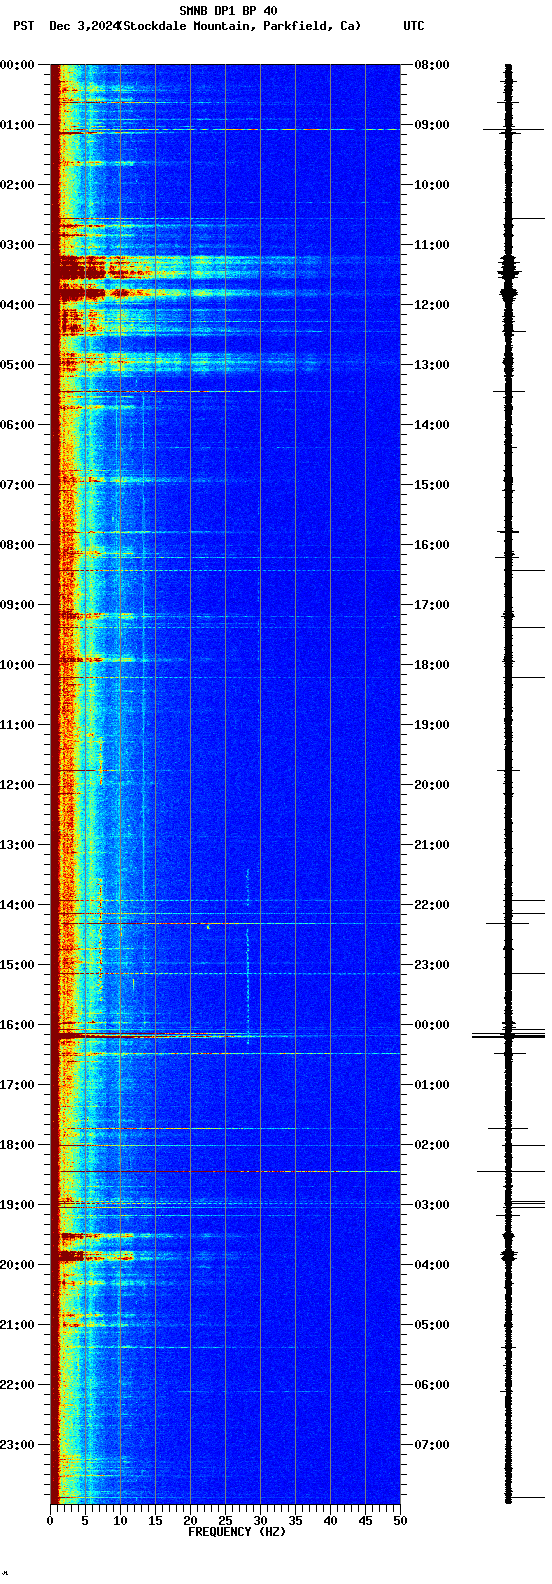Click the '18:00' UTC time label
Screen dimensions: 552x1584
click(x=432, y=665)
